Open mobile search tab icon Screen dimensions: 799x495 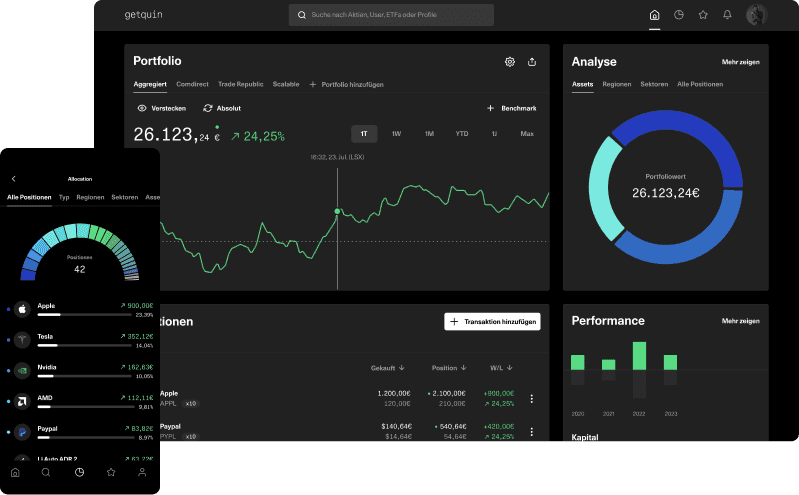coord(46,473)
